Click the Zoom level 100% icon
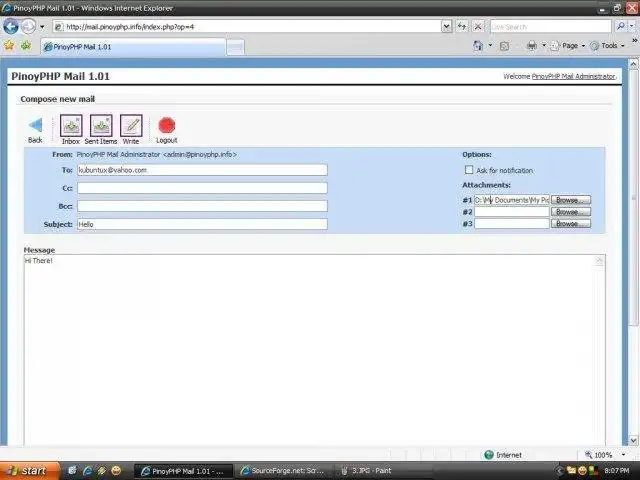 coord(588,454)
